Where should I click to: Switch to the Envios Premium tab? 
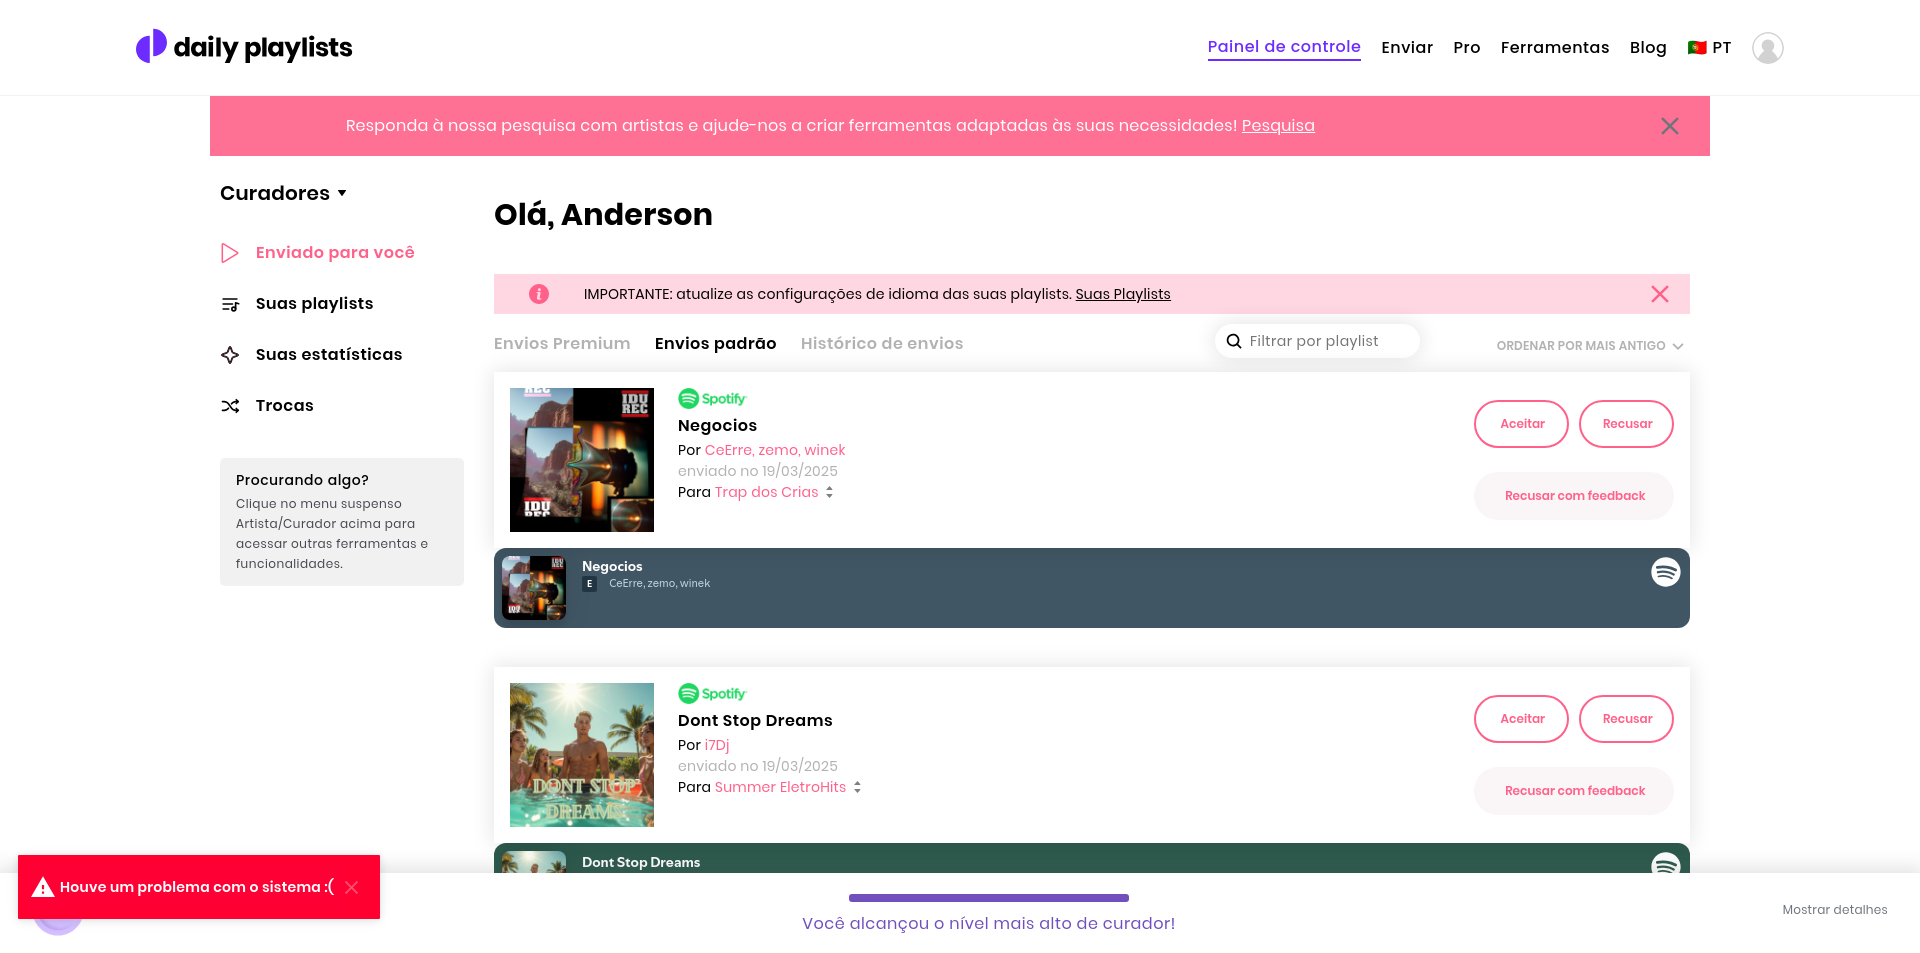pos(562,343)
